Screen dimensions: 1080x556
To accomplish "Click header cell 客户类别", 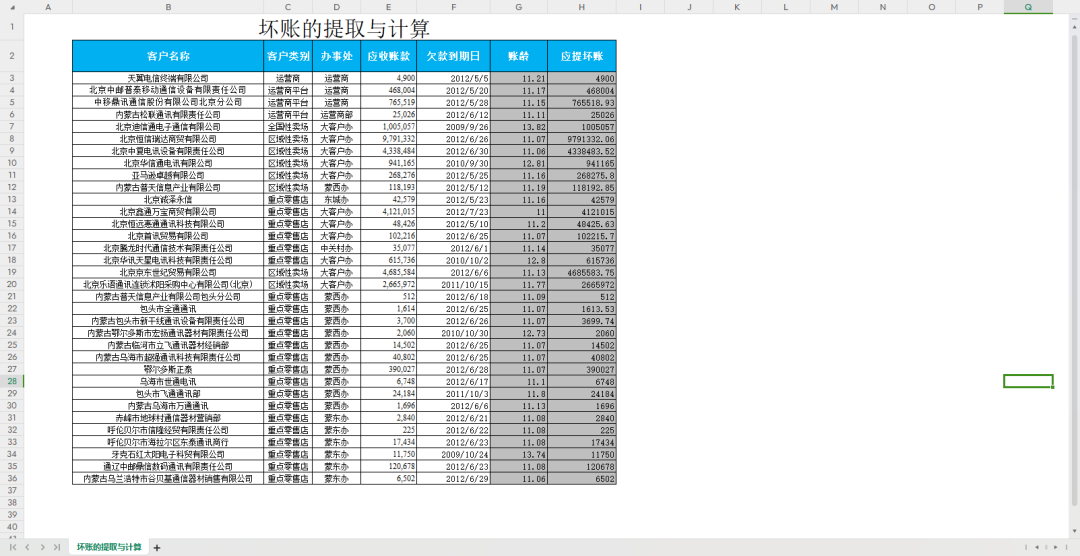I will [288, 56].
